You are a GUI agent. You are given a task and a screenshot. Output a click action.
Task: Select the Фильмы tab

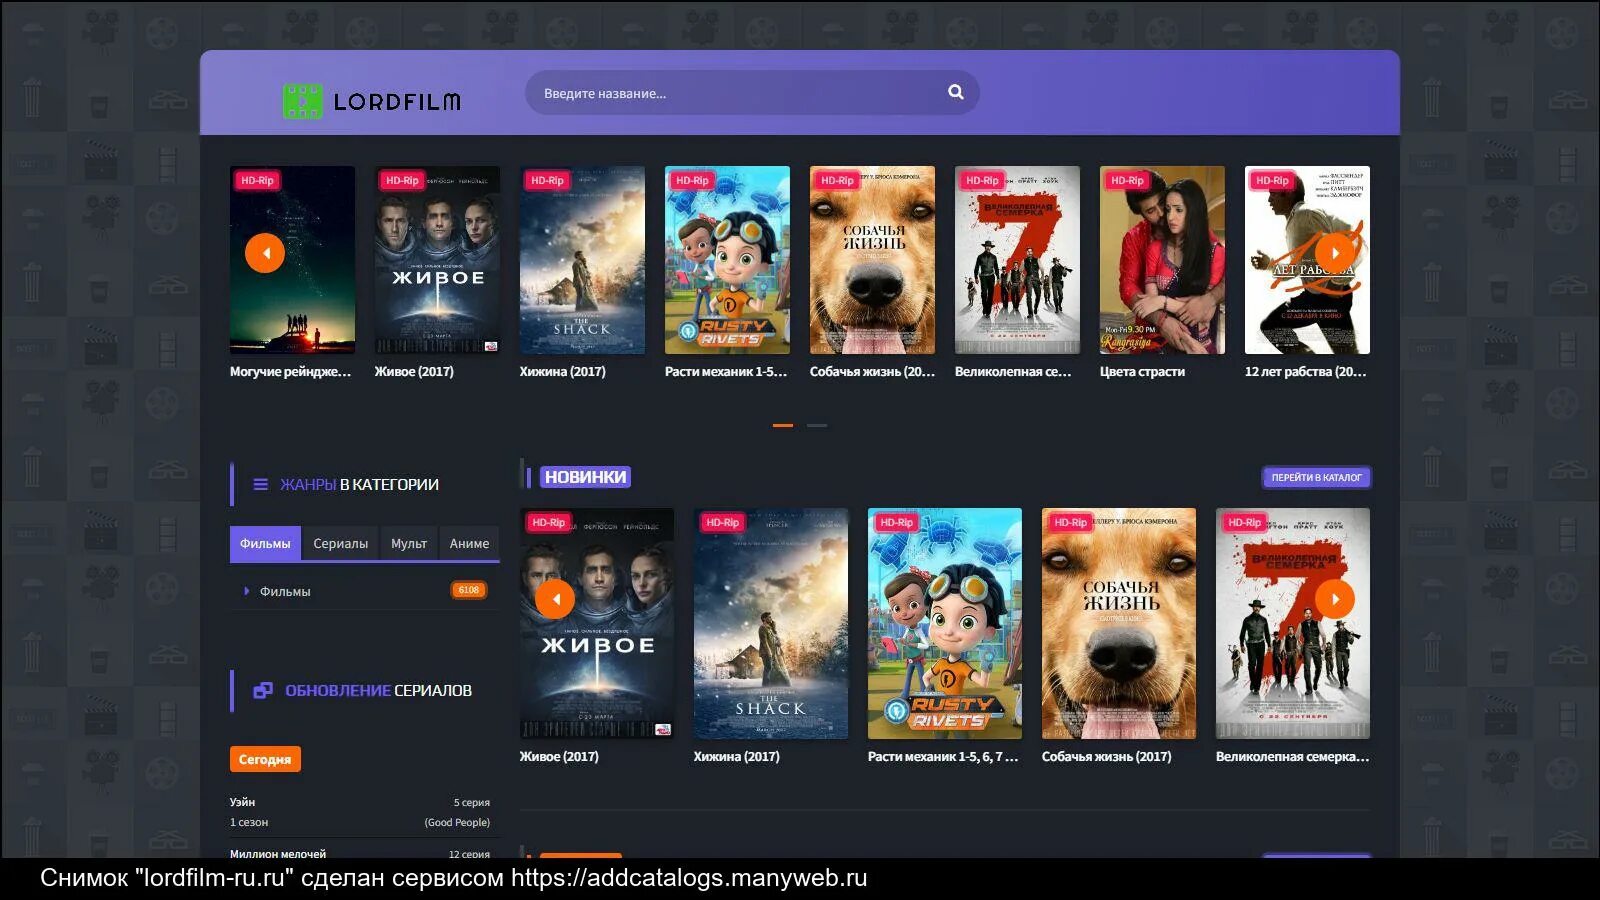tap(265, 543)
